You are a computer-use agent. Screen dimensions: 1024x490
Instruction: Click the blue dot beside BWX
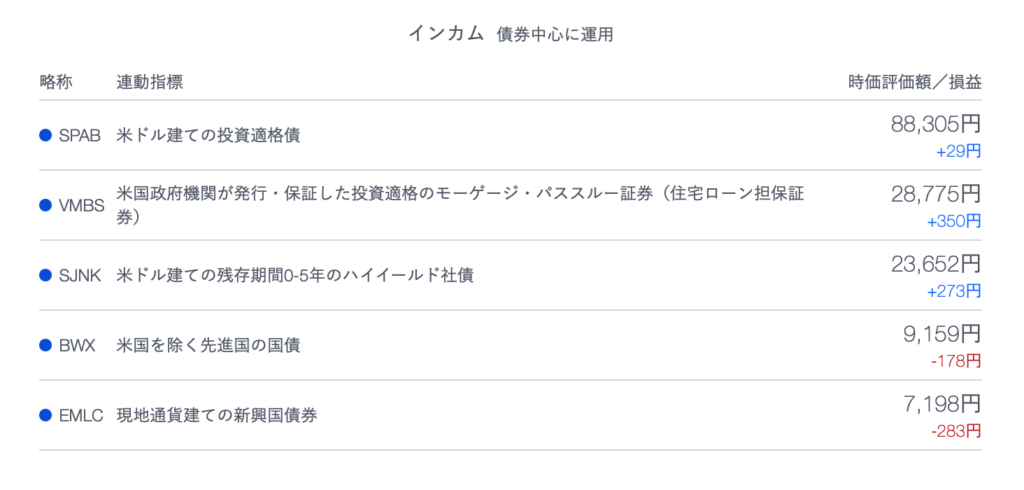tap(45, 345)
